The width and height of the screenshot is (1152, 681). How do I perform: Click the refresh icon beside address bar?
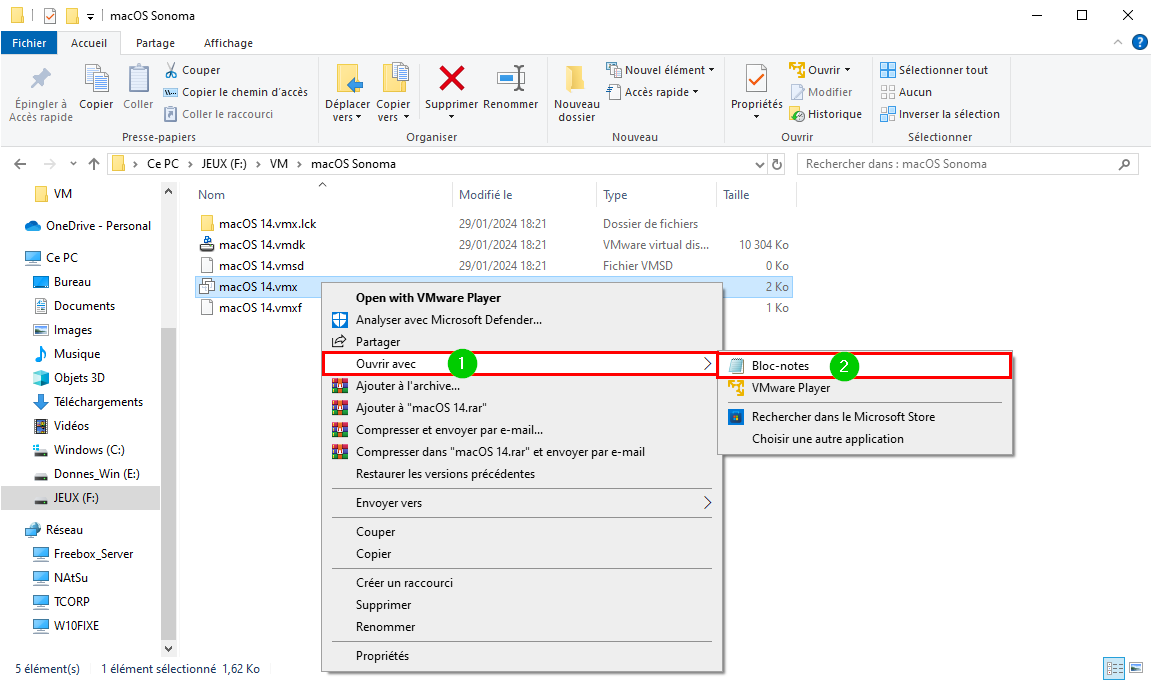(777, 164)
